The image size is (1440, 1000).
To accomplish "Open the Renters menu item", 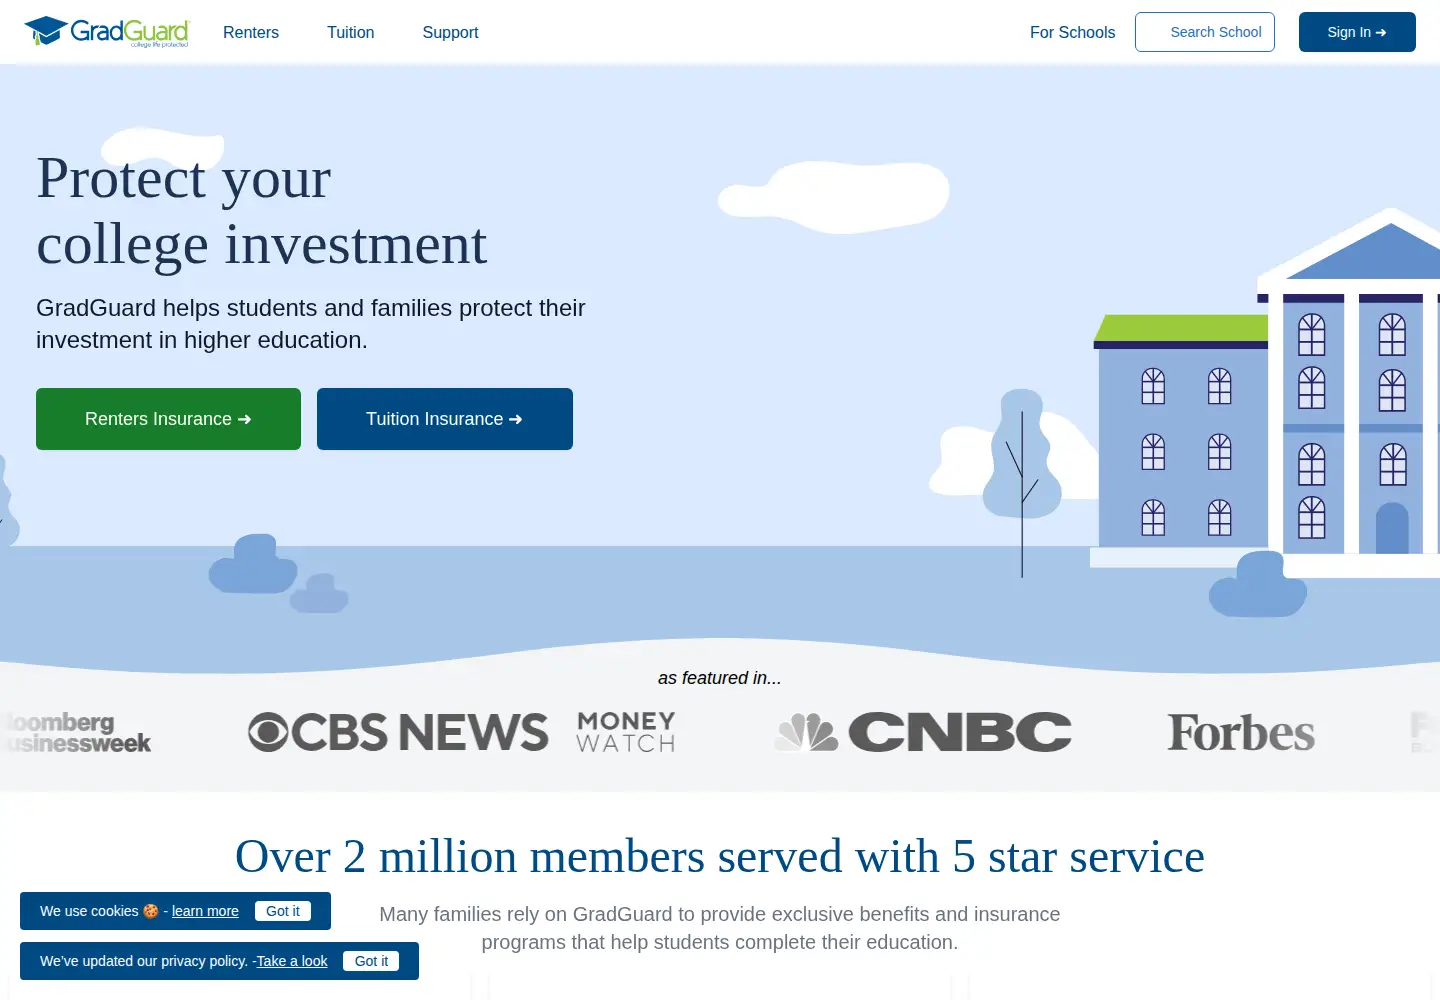I will [x=251, y=32].
